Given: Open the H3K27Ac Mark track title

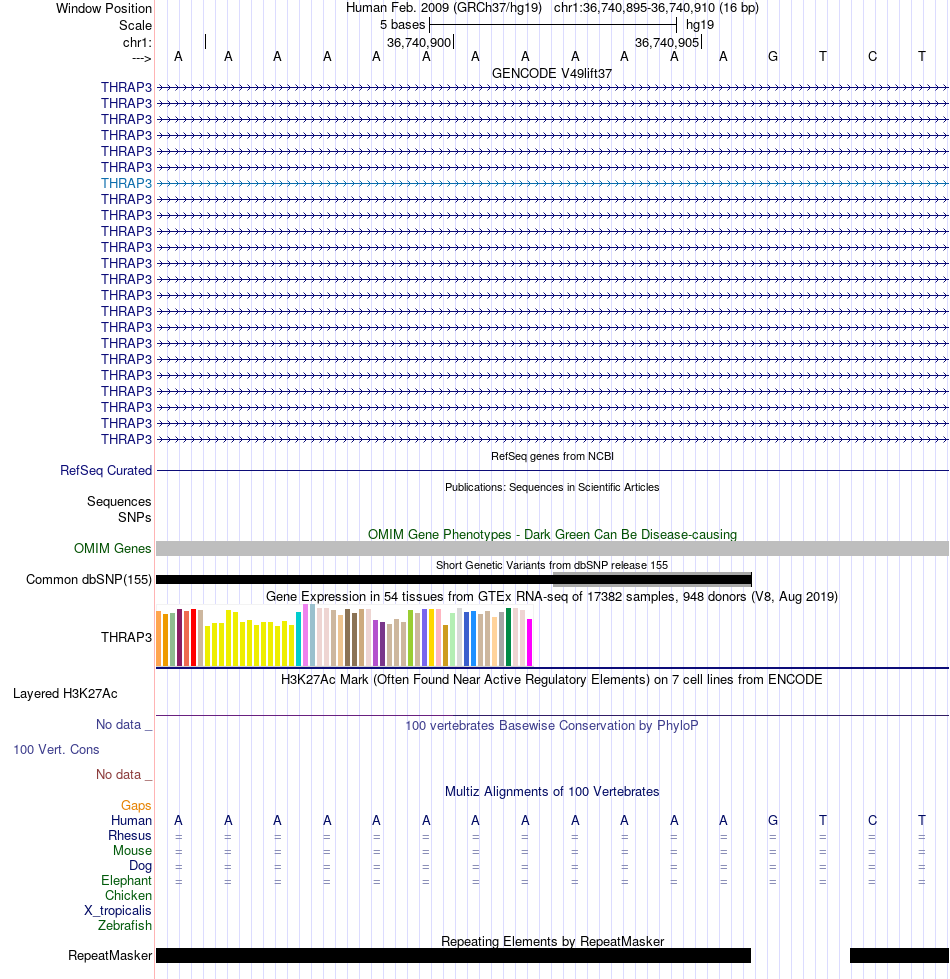Looking at the screenshot, I should pos(552,679).
